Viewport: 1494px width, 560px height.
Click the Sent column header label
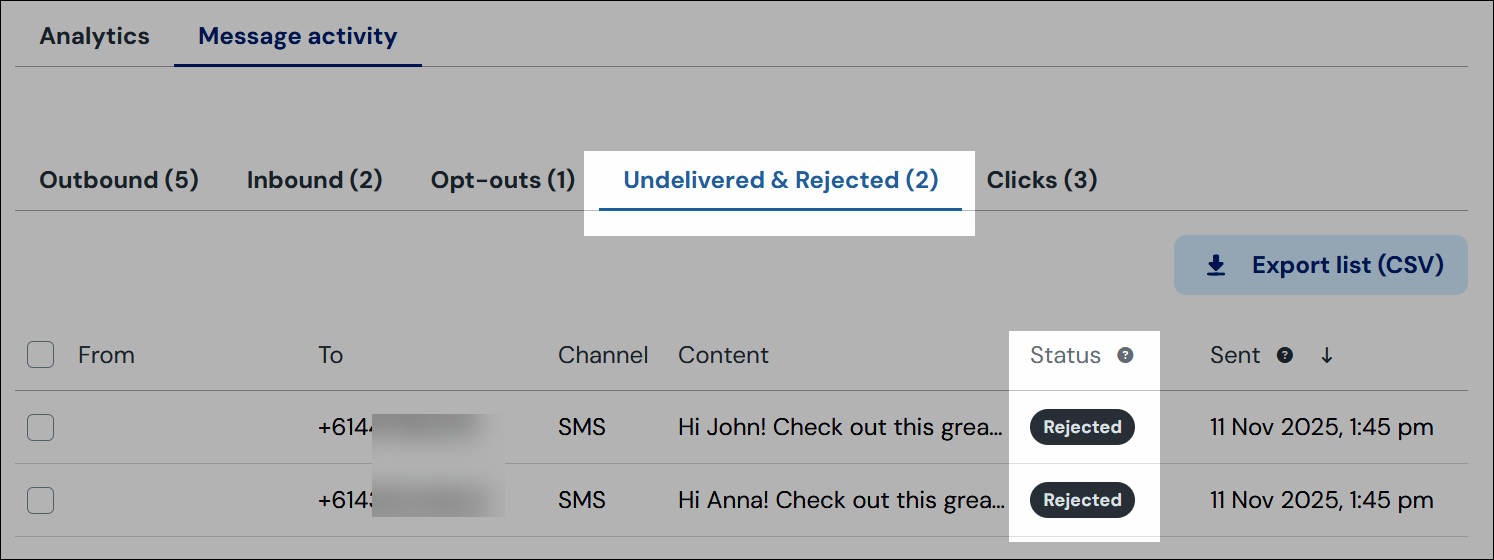point(1235,355)
